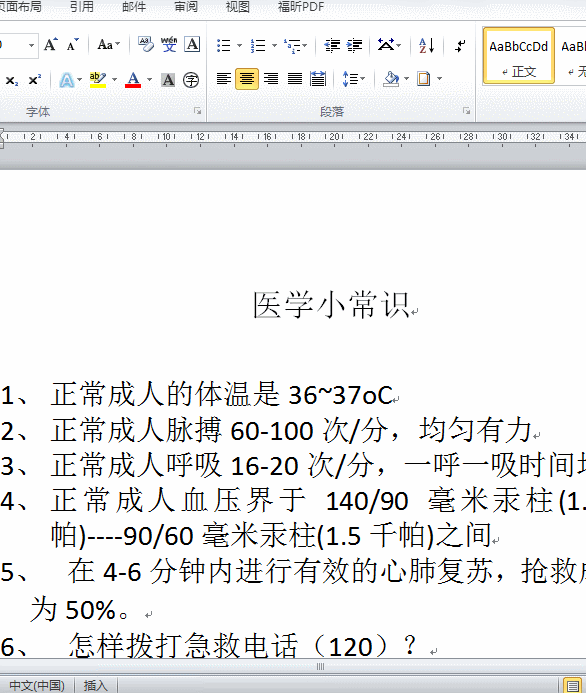Click the horizontal scrollbar thumb
Viewport: 586px width, 693px height.
pos(320,666)
